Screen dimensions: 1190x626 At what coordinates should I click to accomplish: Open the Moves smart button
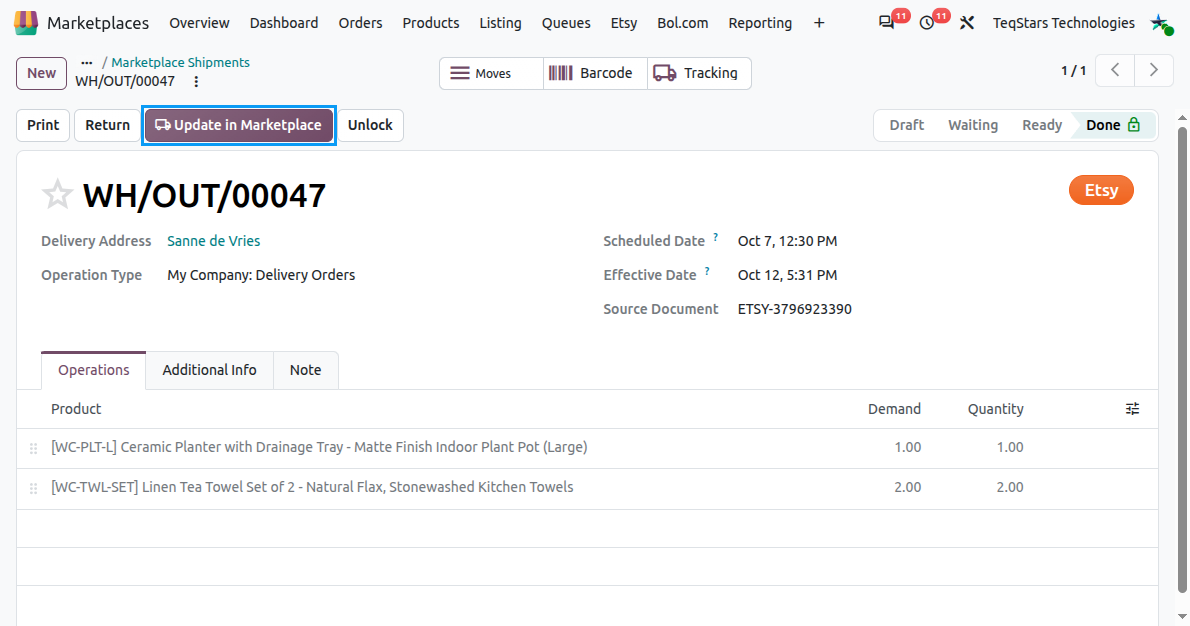(x=491, y=74)
